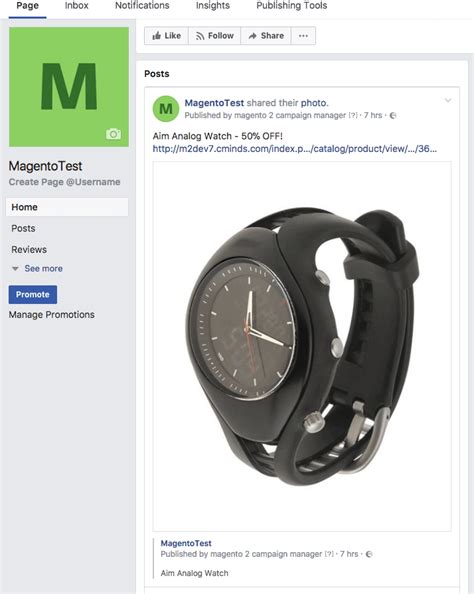The image size is (474, 594).
Task: Open the post options chevron dropdown
Action: (448, 100)
